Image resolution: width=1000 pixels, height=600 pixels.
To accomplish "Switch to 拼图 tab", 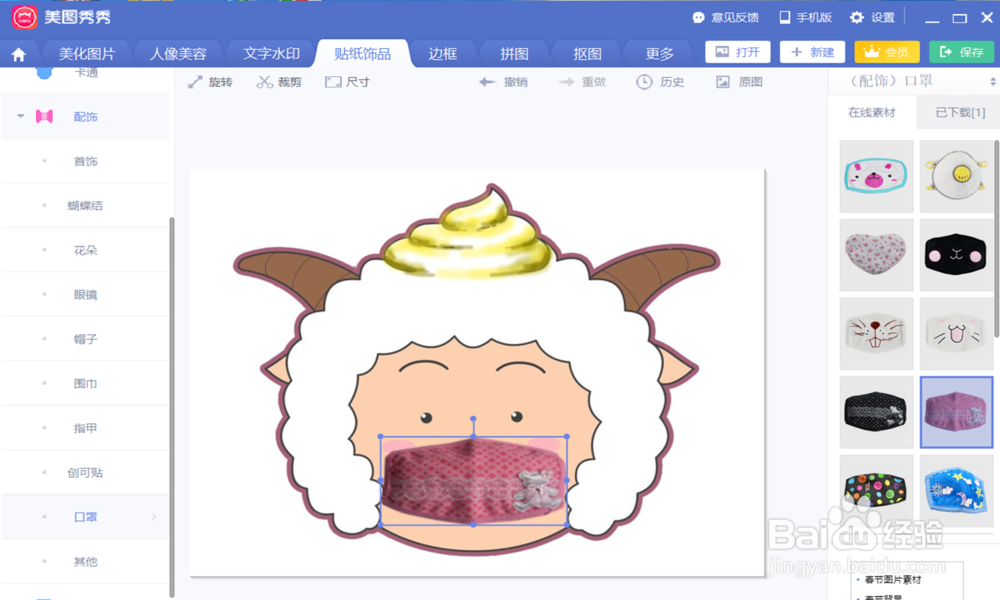I will click(514, 54).
